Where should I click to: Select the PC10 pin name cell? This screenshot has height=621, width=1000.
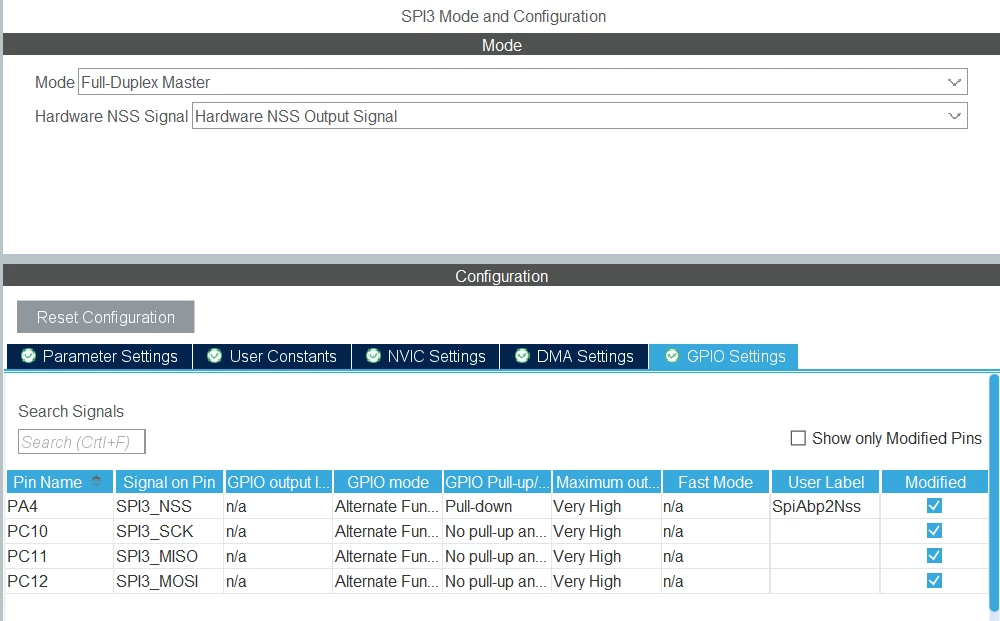[60, 531]
